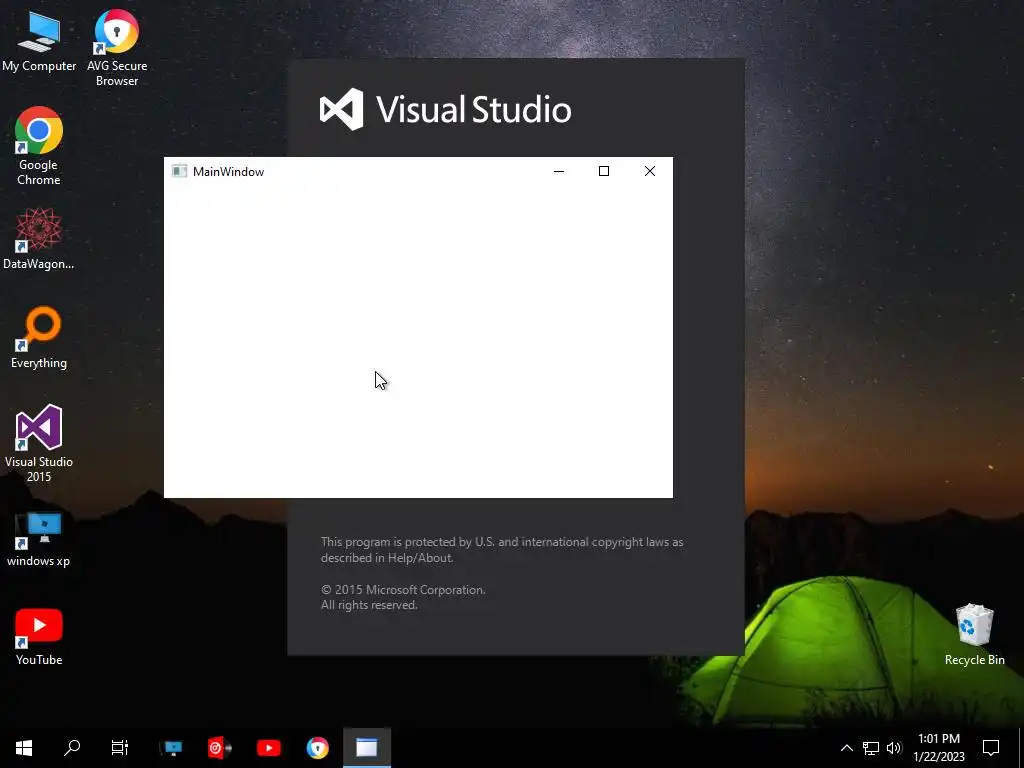Open the volume control in tray

(894, 748)
